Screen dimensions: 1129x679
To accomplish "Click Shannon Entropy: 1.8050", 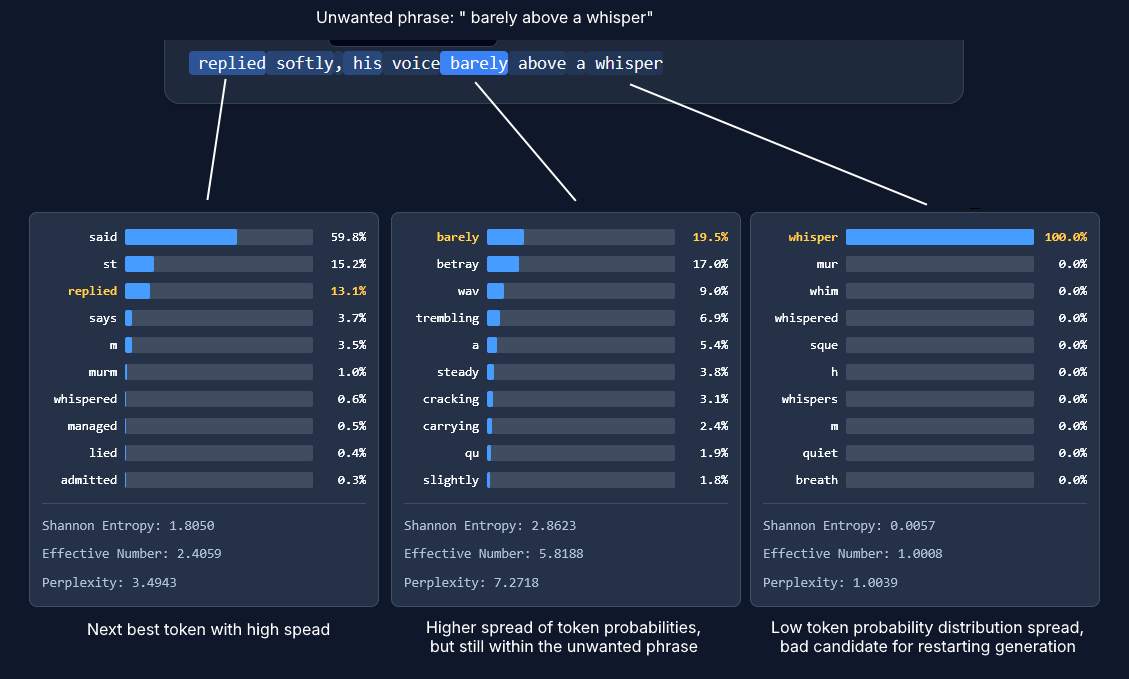I will (128, 526).
